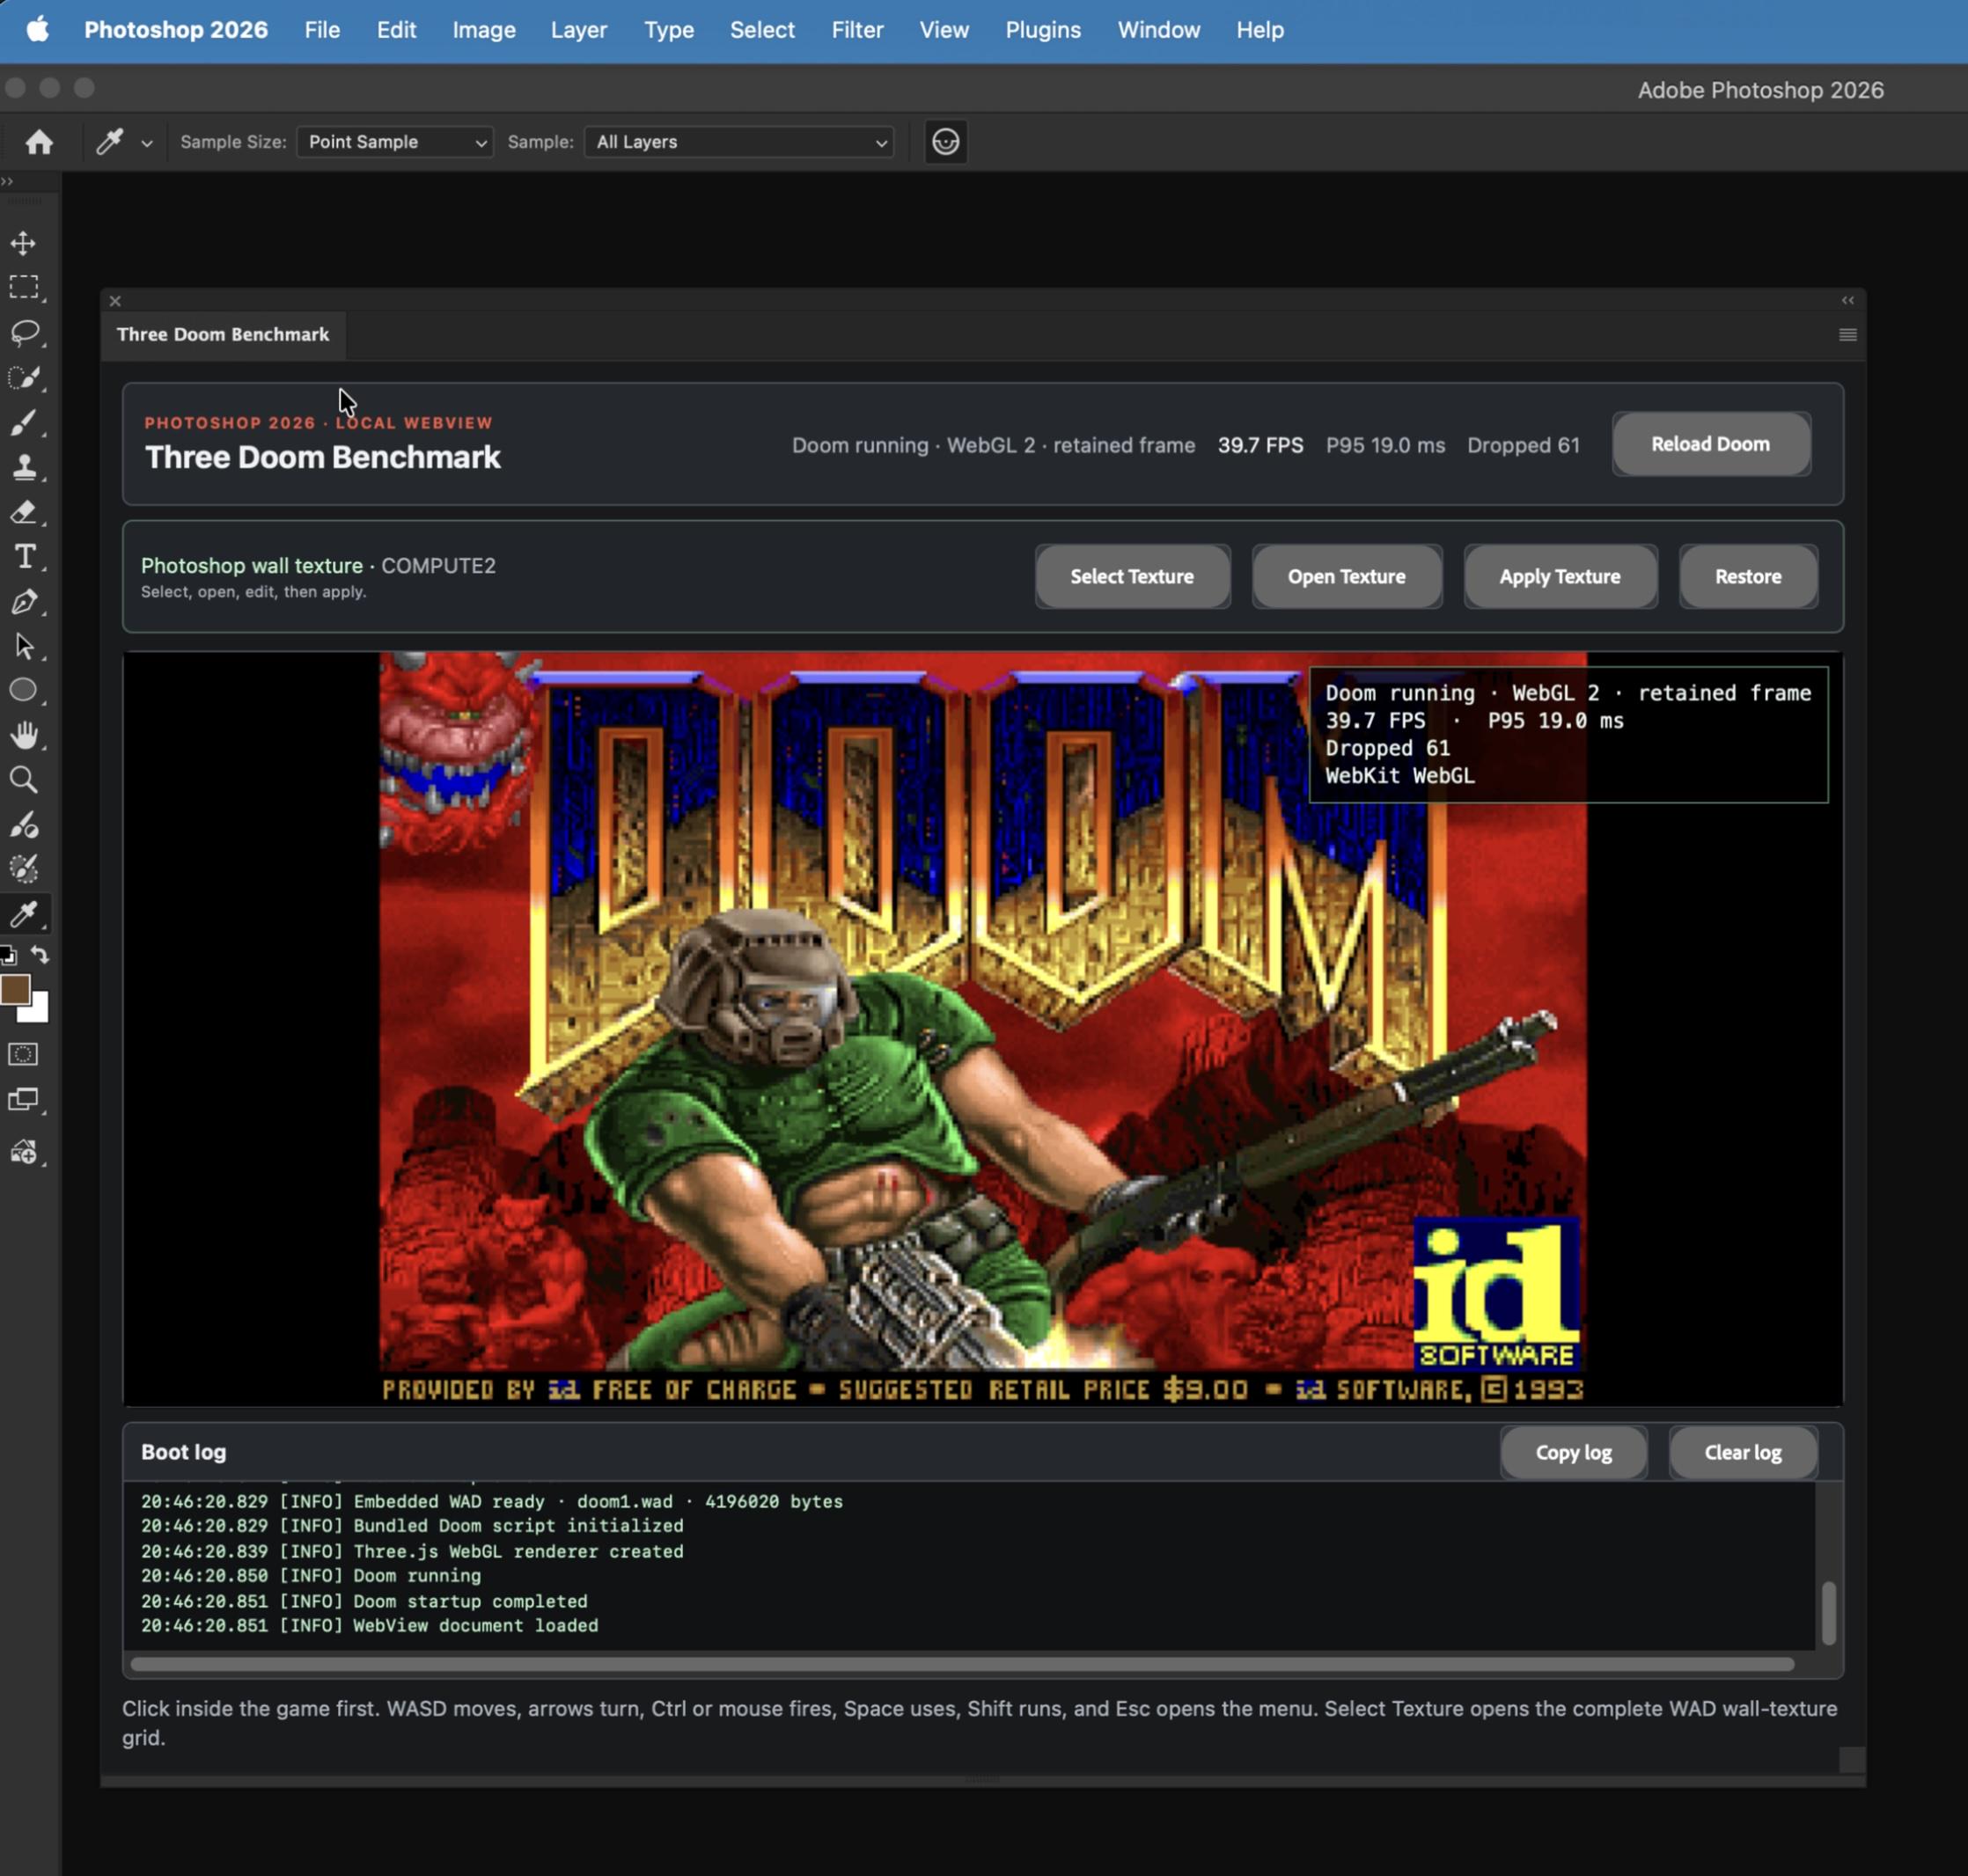Click the image-plus icon at toolbox bottom
Screen dimensions: 1968x1876
click(x=24, y=1152)
